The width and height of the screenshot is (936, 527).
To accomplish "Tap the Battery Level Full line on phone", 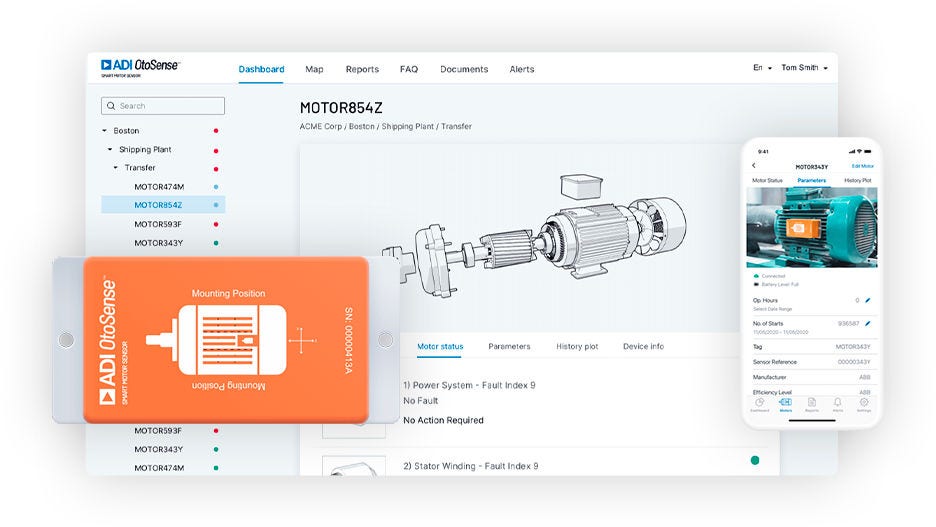I will 776,284.
